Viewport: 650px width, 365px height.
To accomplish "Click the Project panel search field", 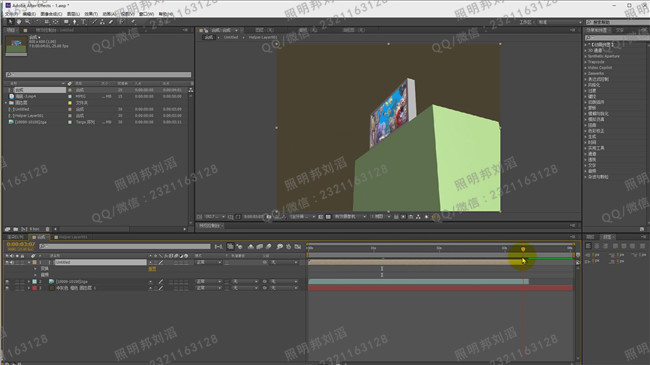I will coord(98,75).
